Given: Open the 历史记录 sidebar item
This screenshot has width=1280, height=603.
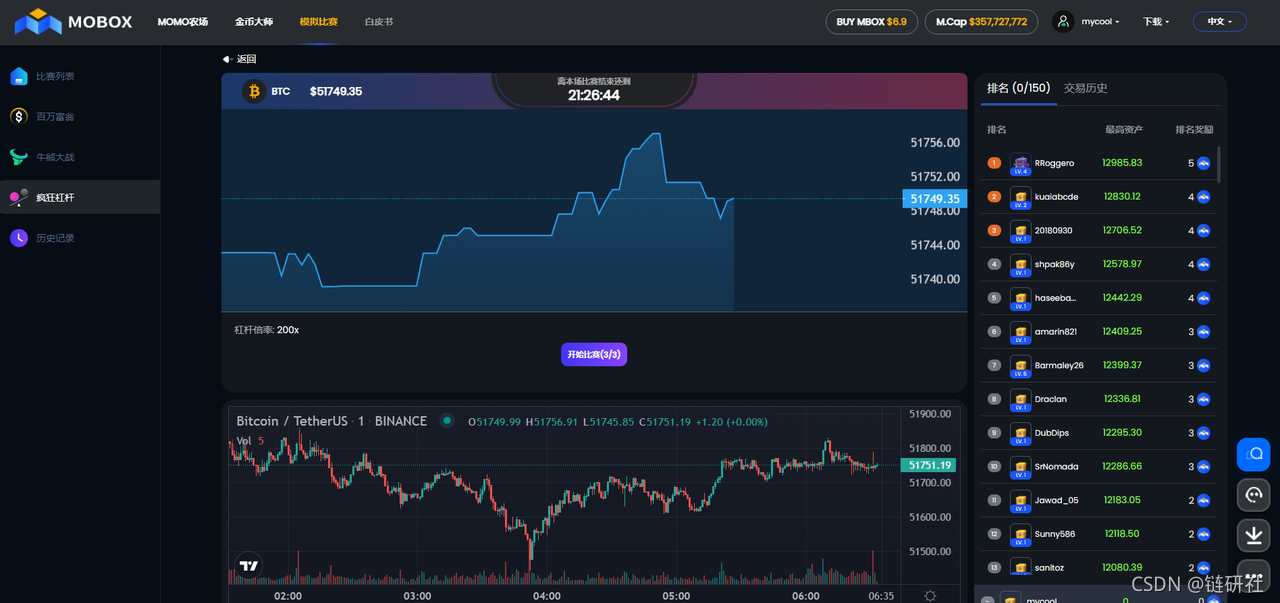Looking at the screenshot, I should click(80, 238).
